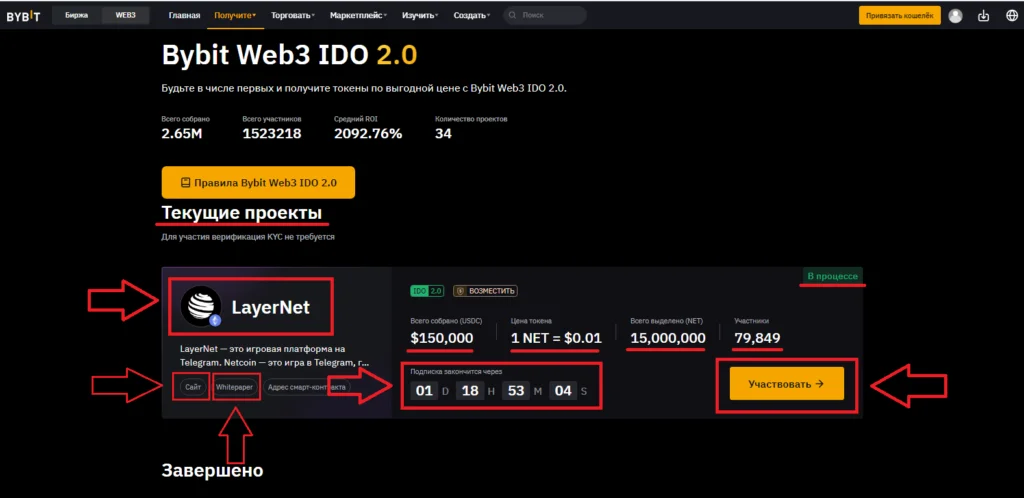Click the Bybit Web3 IDO 2.0 title

coord(289,55)
